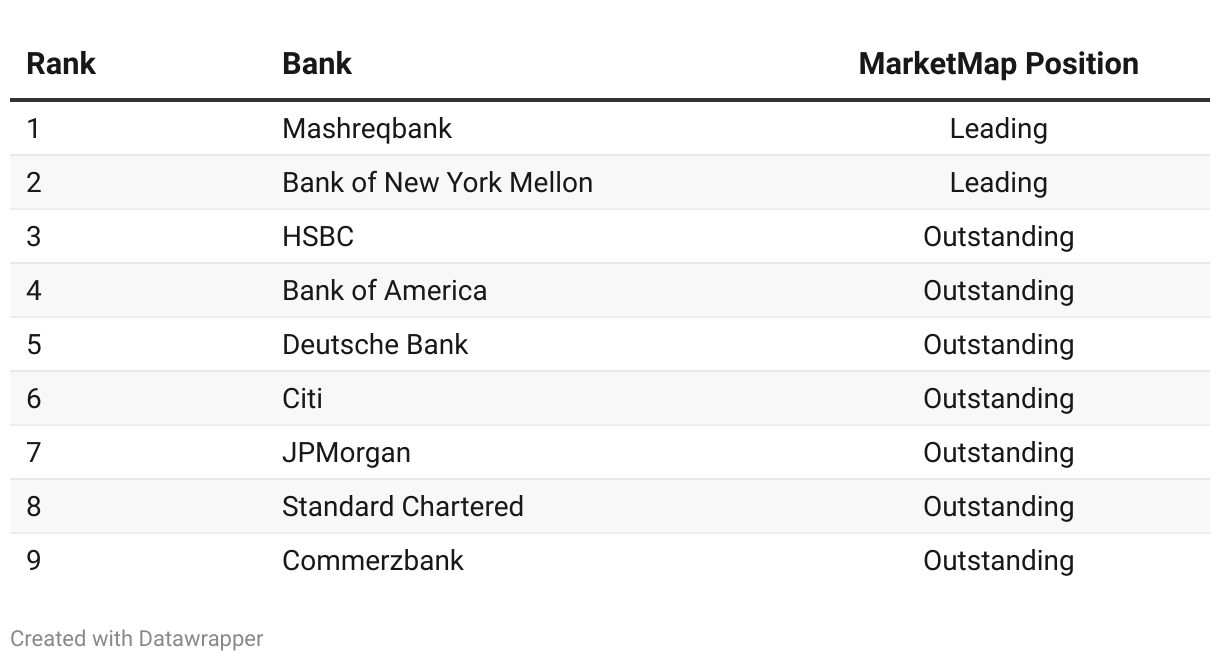1220x662 pixels.
Task: Select the Mashreqbank cell
Action: (367, 129)
